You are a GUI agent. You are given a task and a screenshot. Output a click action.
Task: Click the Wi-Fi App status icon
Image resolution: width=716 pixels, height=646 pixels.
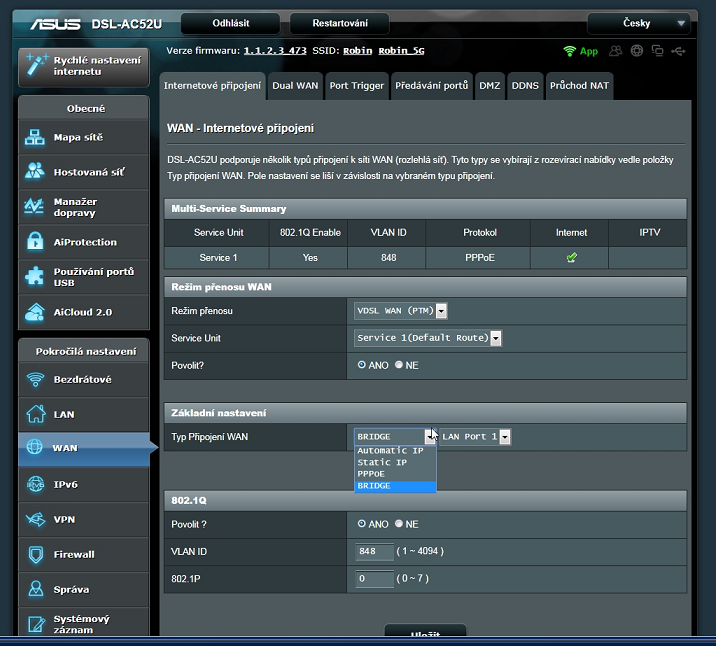tap(580, 50)
